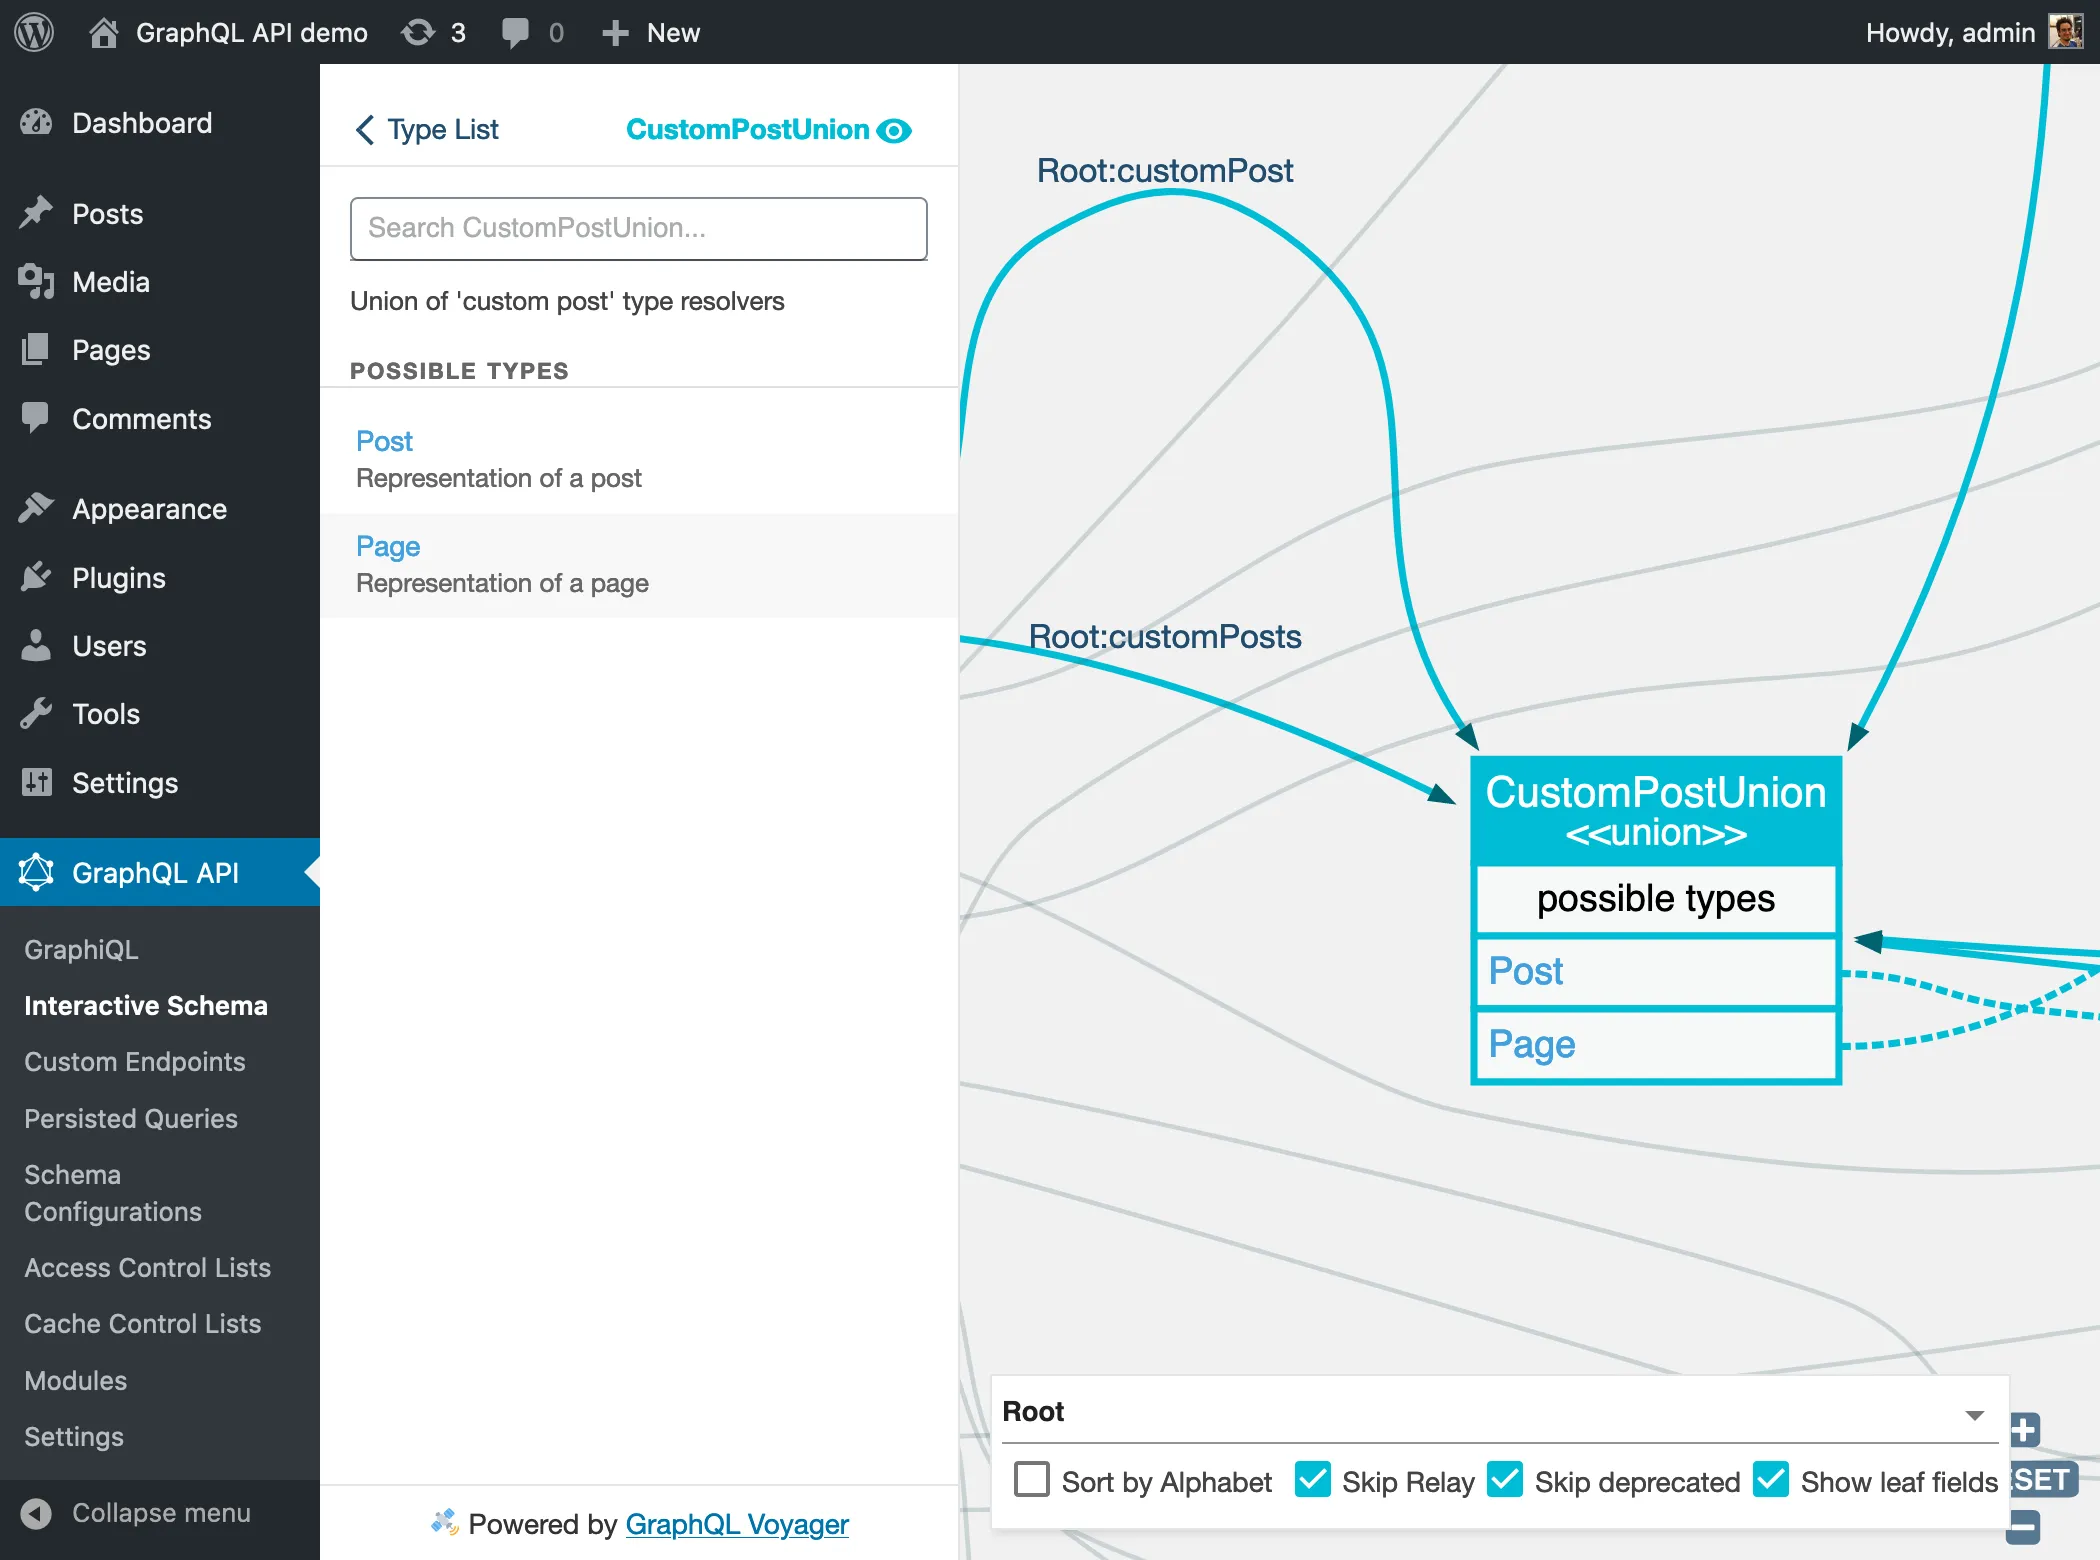This screenshot has width=2100, height=1560.
Task: Click the Settings sliders icon
Action: [x=36, y=782]
